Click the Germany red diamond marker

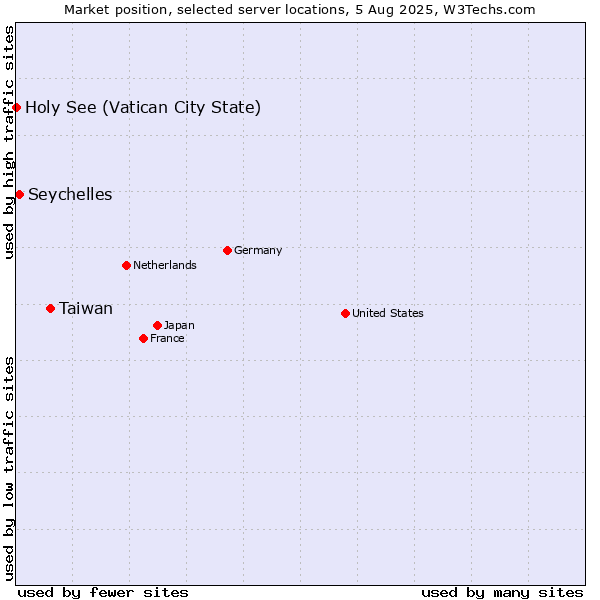tap(227, 251)
